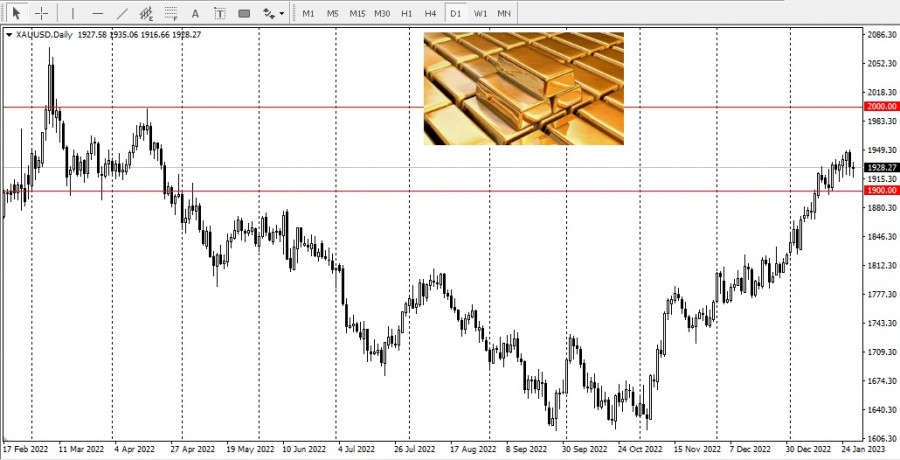The width and height of the screenshot is (900, 460).
Task: Enable the W1 weekly timeframe
Action: tap(481, 13)
